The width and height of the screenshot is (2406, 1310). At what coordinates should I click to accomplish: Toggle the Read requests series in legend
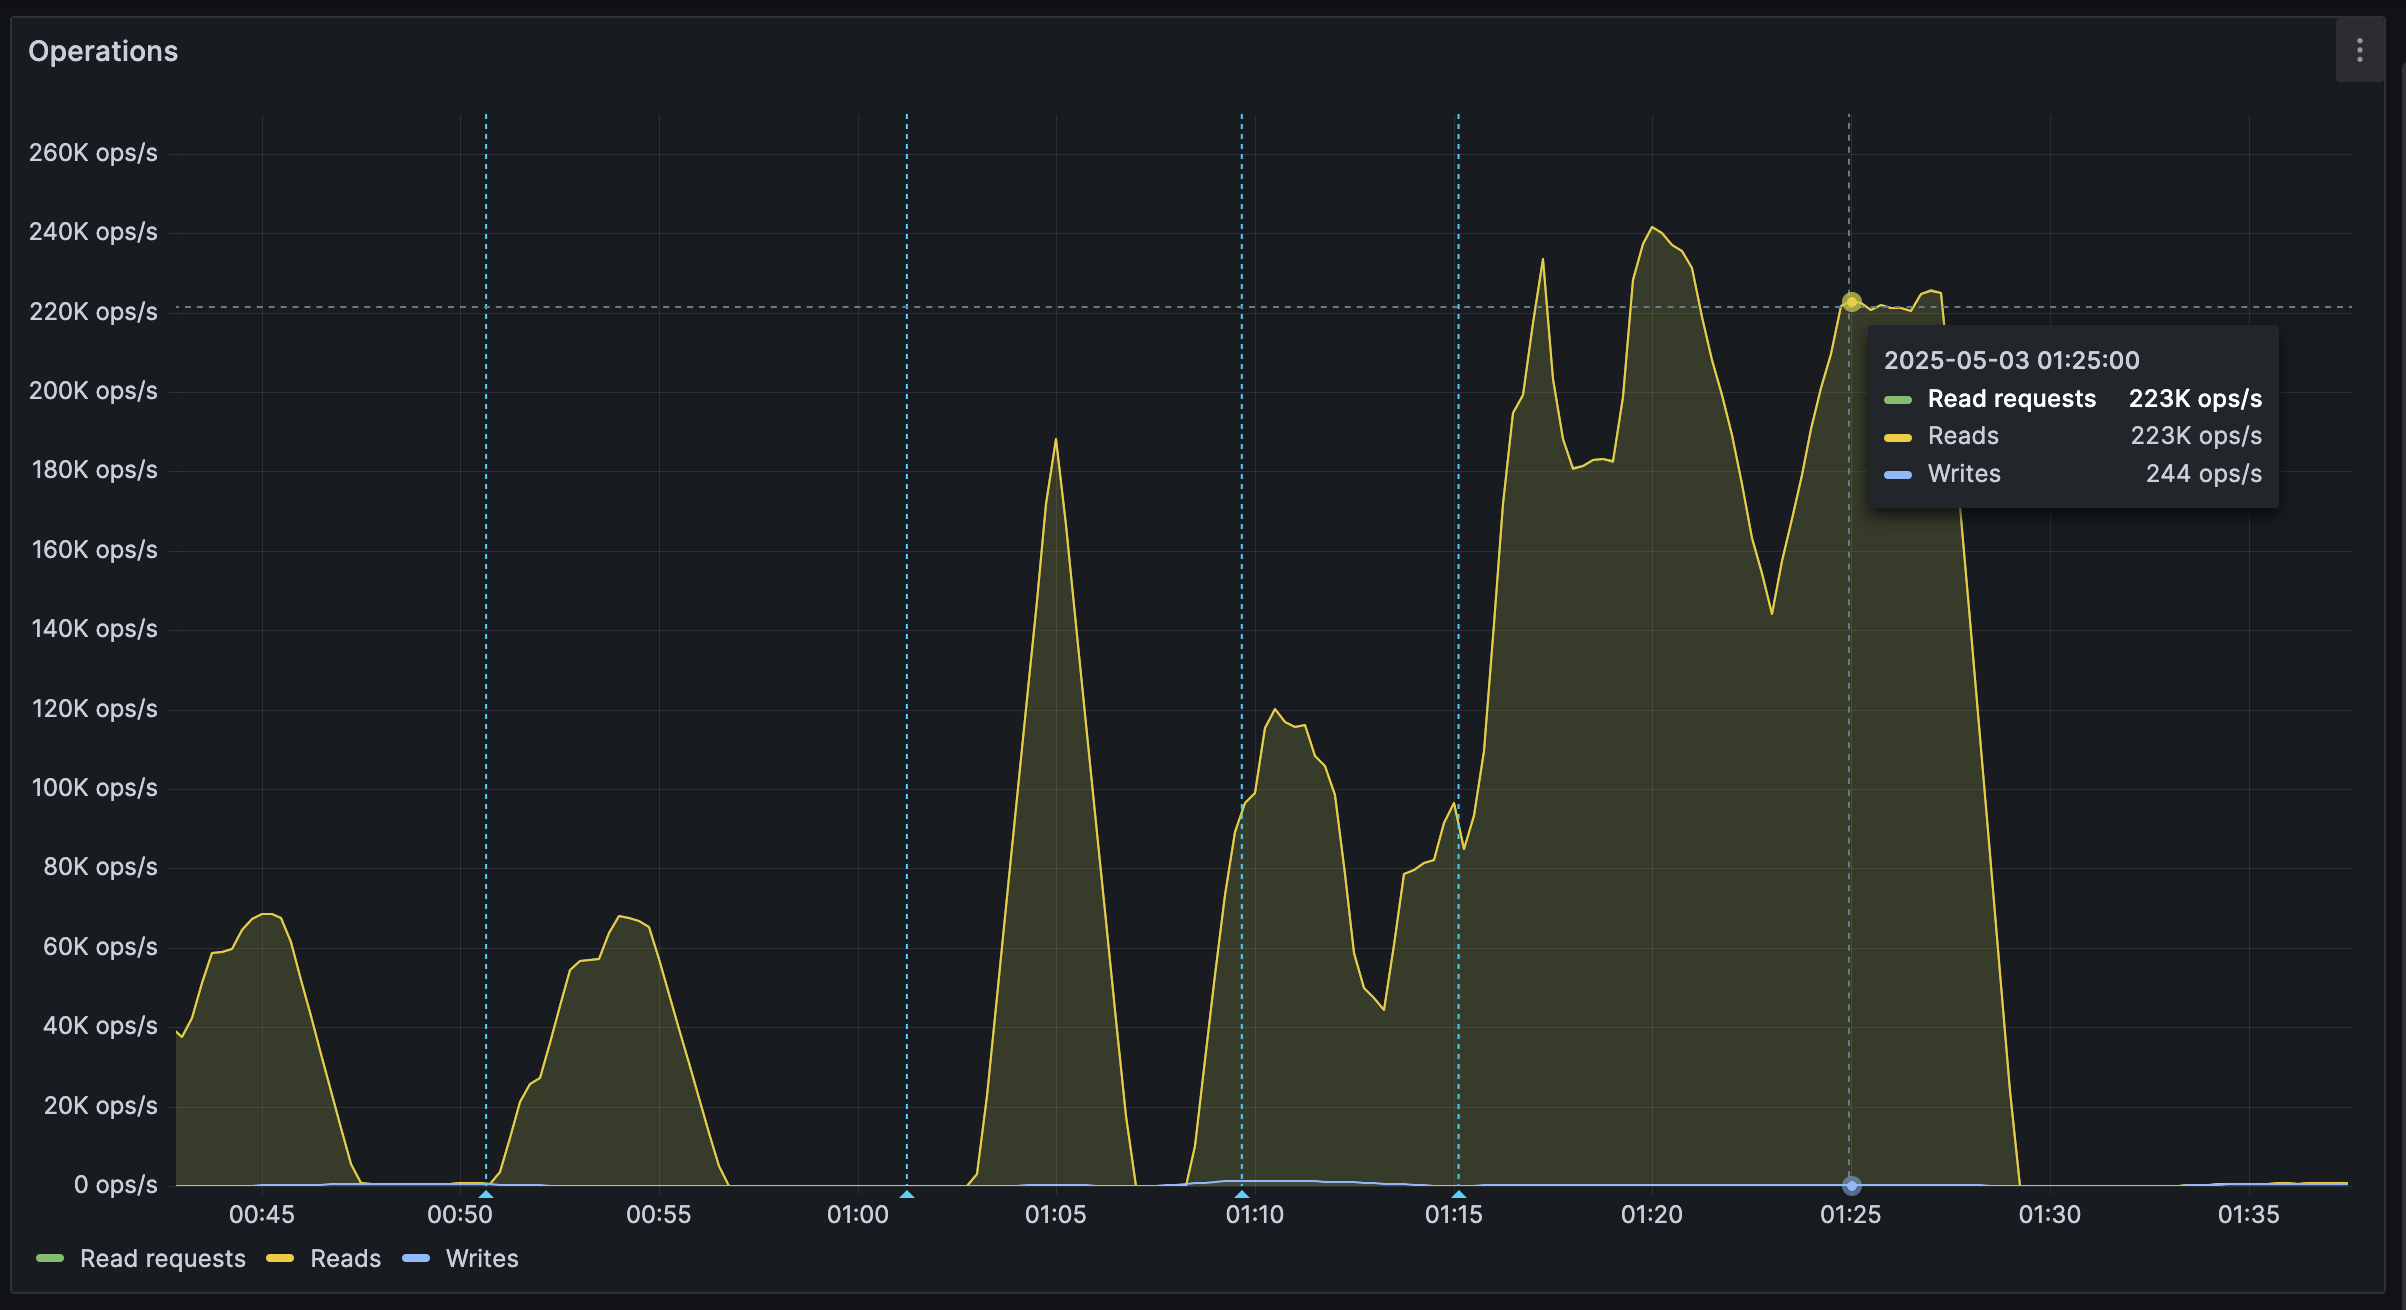point(162,1258)
